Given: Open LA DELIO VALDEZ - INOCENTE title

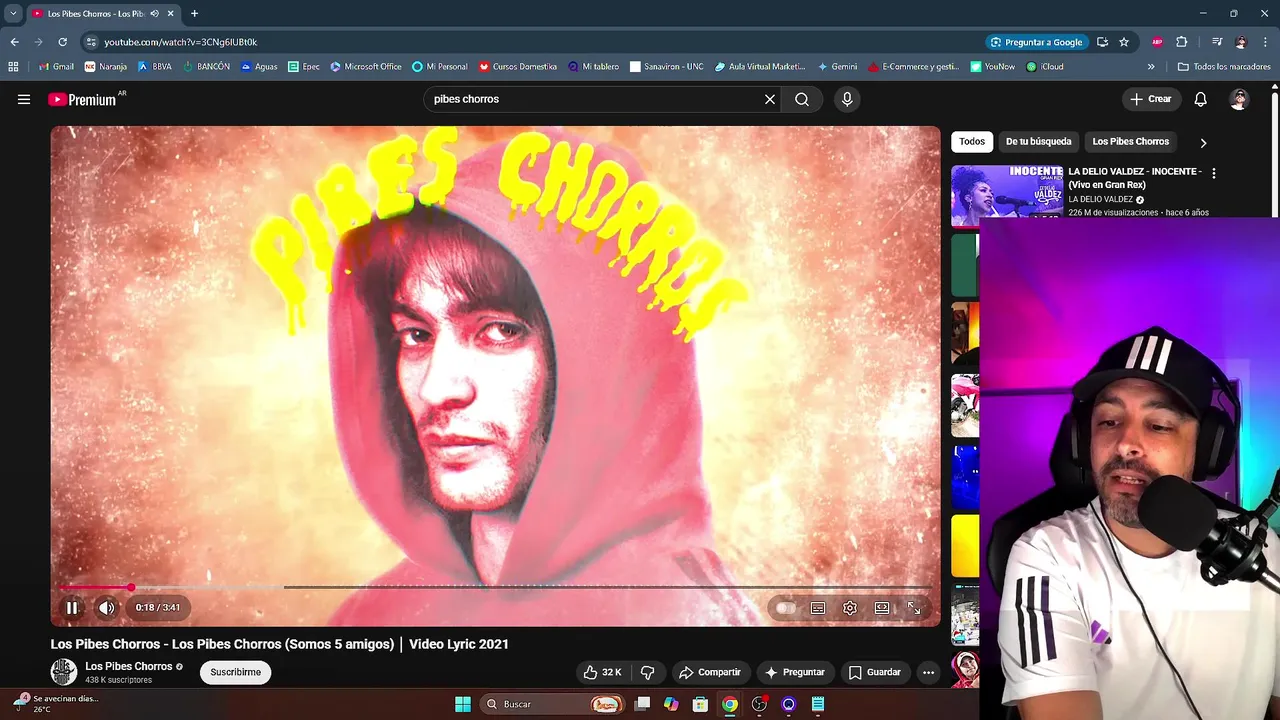Looking at the screenshot, I should pos(1135,177).
